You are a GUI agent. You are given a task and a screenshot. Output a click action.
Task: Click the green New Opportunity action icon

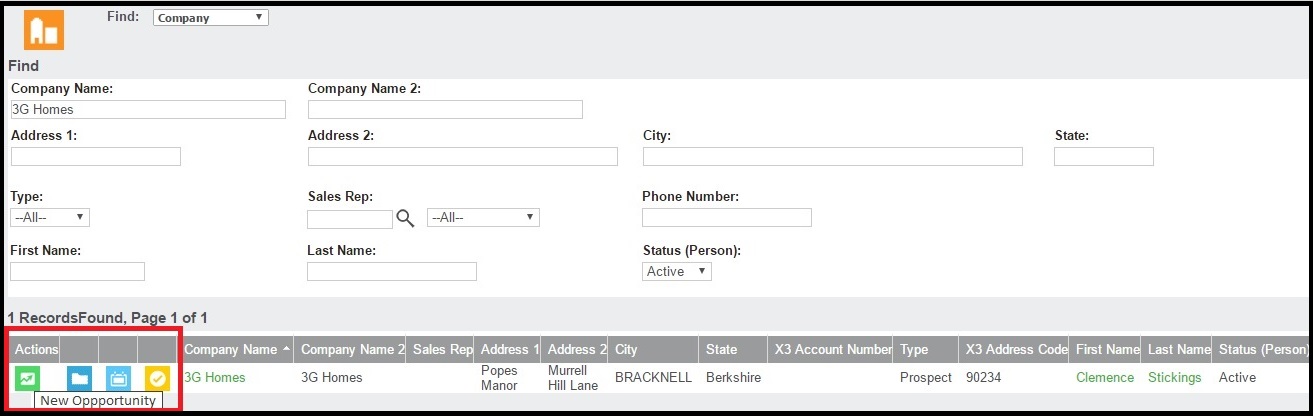(27, 378)
